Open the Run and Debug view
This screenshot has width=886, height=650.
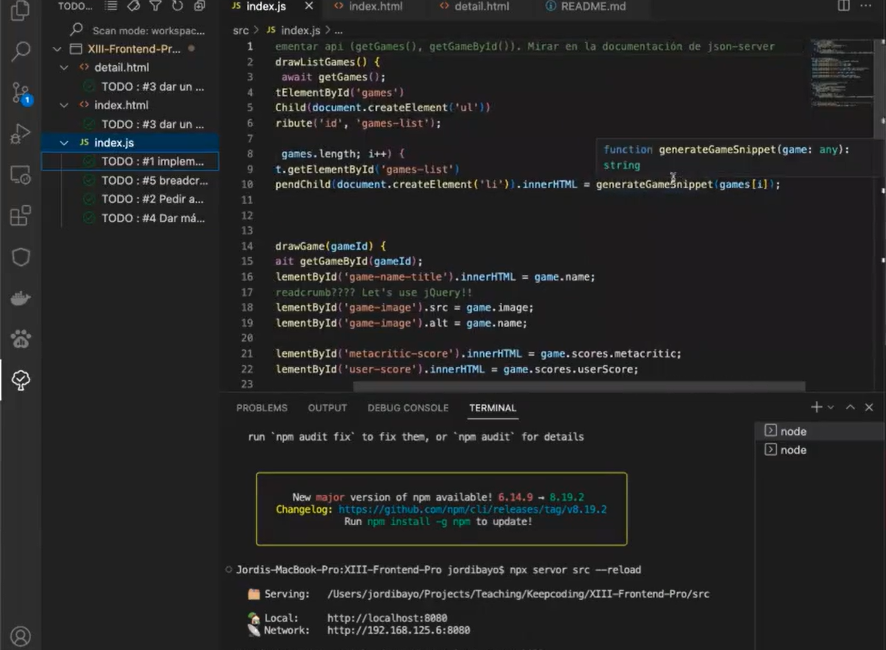click(x=20, y=134)
